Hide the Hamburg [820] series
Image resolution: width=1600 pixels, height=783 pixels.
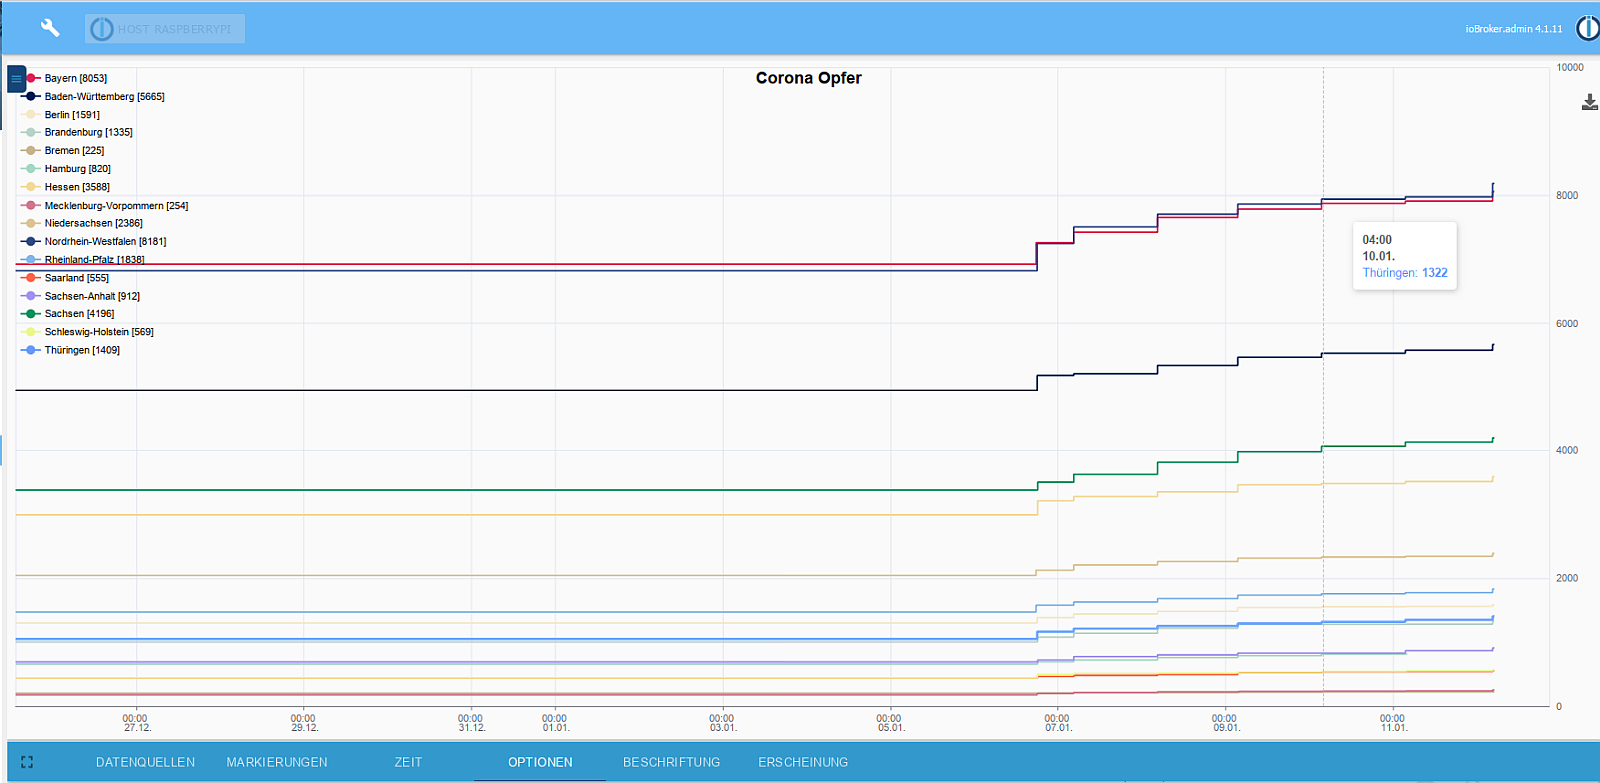click(x=66, y=169)
